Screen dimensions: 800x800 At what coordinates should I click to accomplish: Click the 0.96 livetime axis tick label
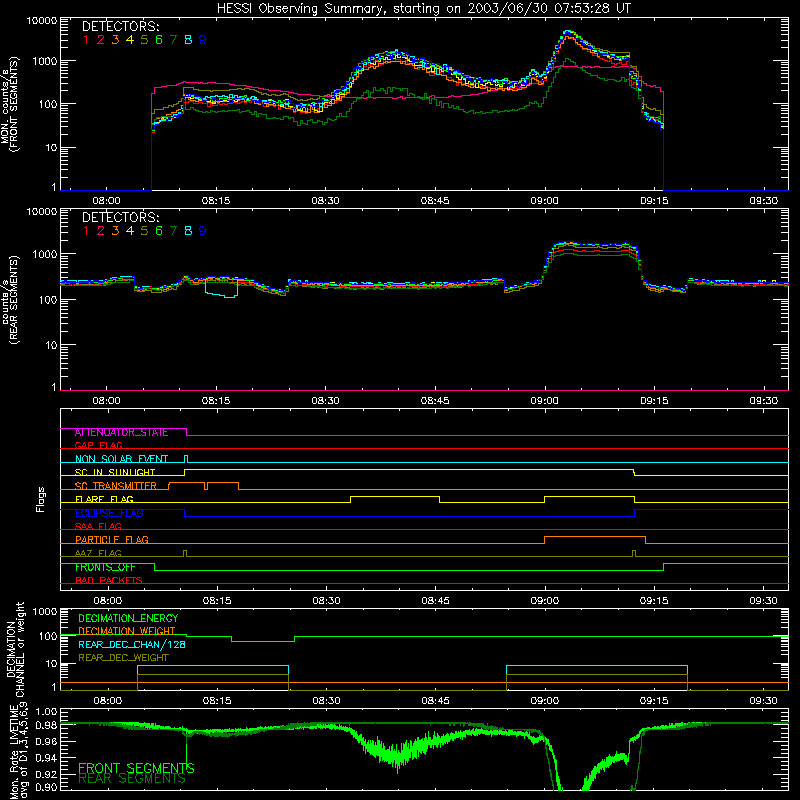tap(46, 742)
